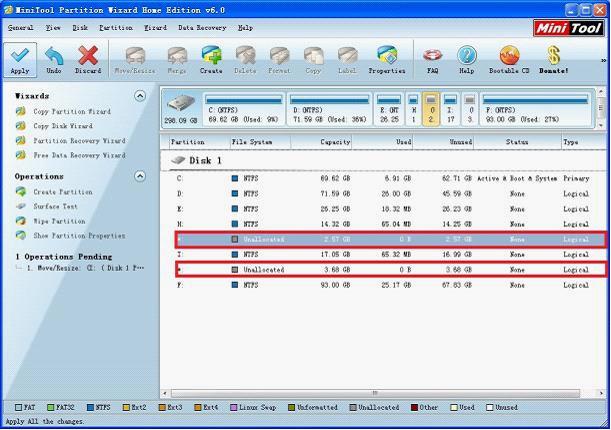The height and width of the screenshot is (430, 611).
Task: Open the FAQ lifebuoy icon
Action: coord(433,56)
